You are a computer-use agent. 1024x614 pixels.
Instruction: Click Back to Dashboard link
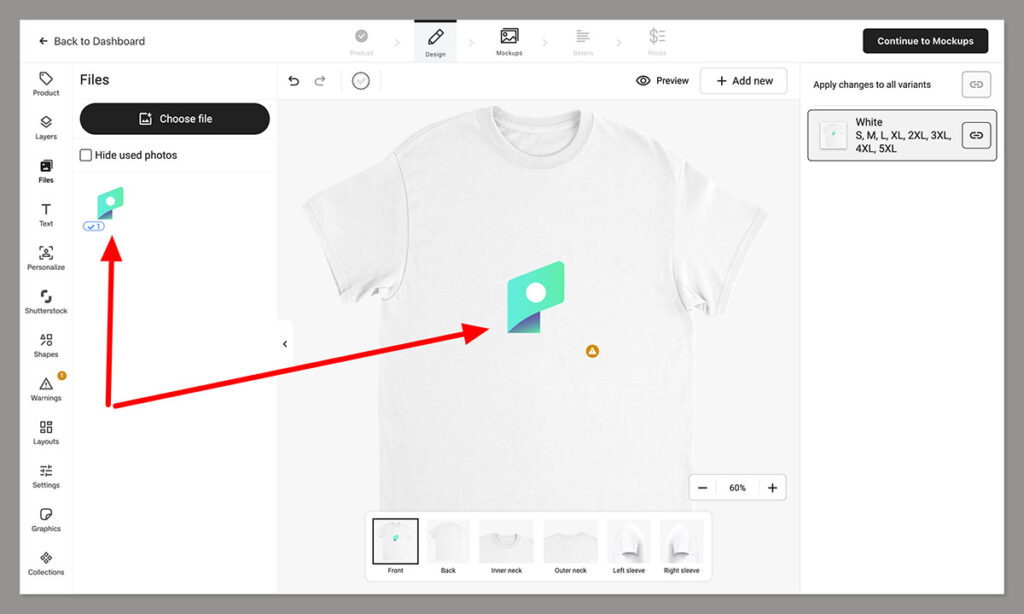[x=91, y=41]
